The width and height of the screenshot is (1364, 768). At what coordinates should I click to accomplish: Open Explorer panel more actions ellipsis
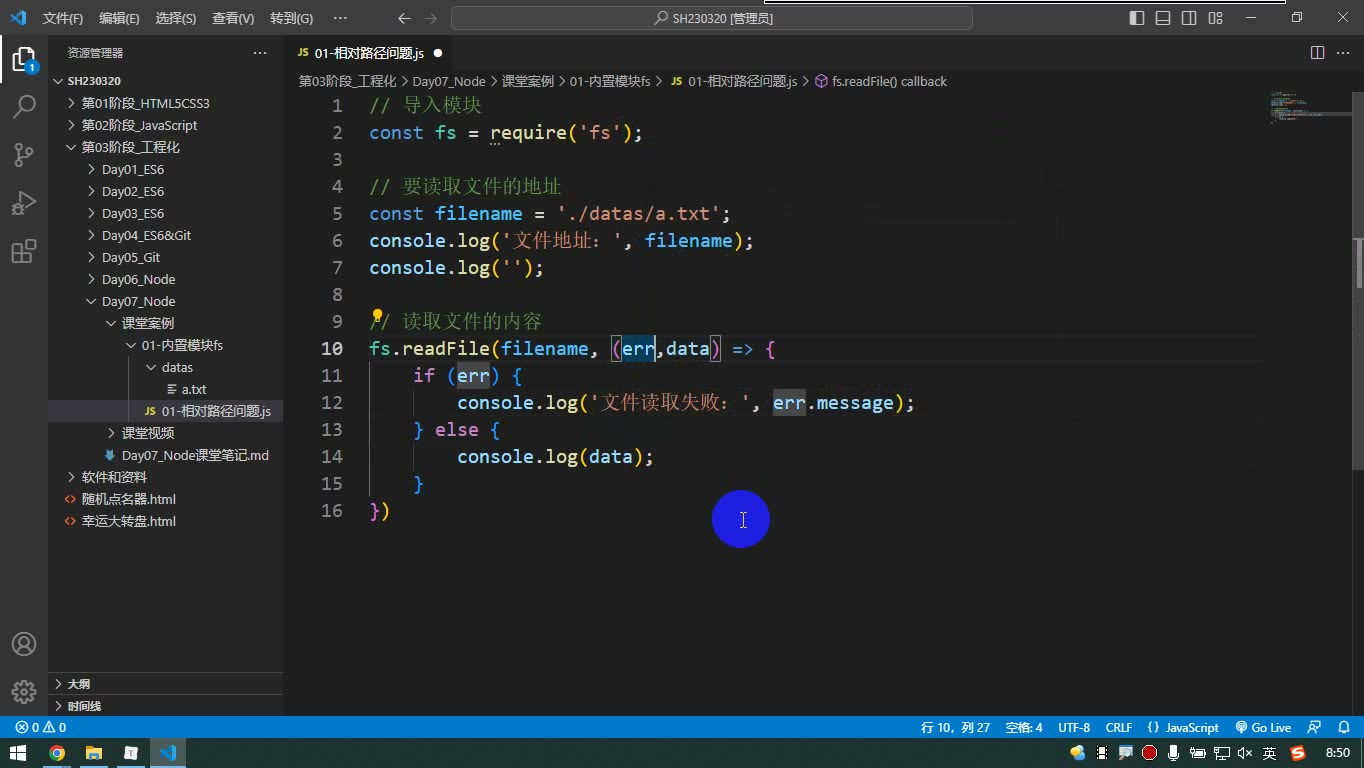tap(260, 53)
